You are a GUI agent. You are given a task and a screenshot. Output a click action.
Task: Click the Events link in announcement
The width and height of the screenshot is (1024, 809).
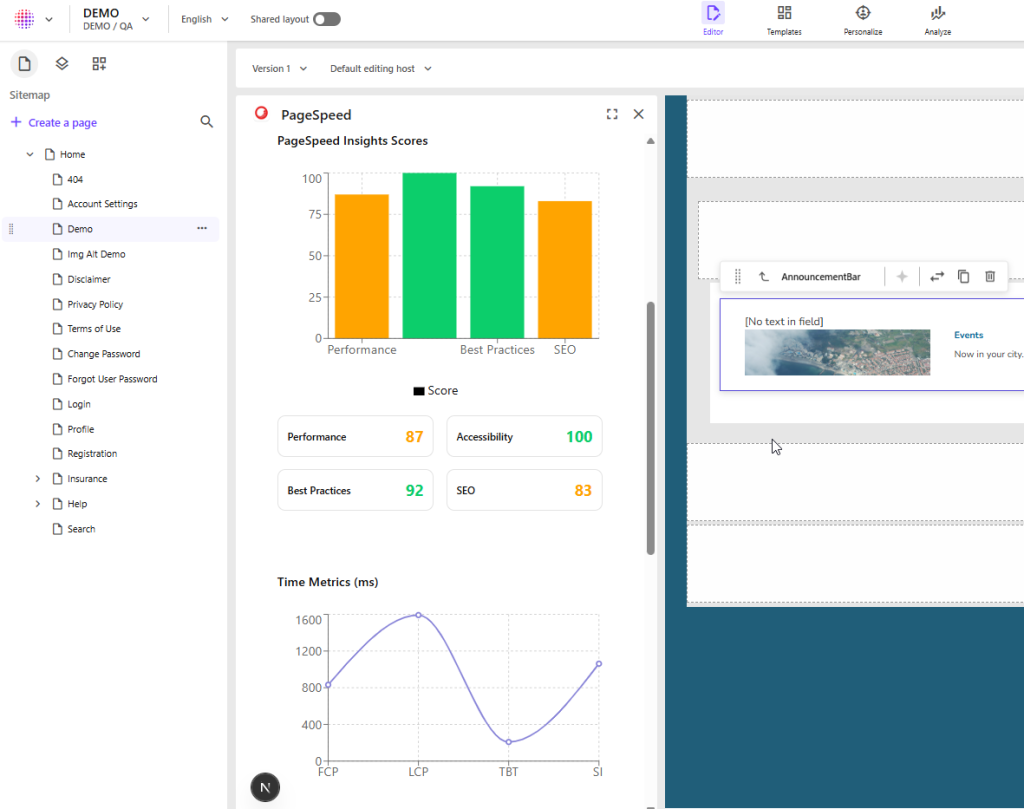click(x=968, y=335)
